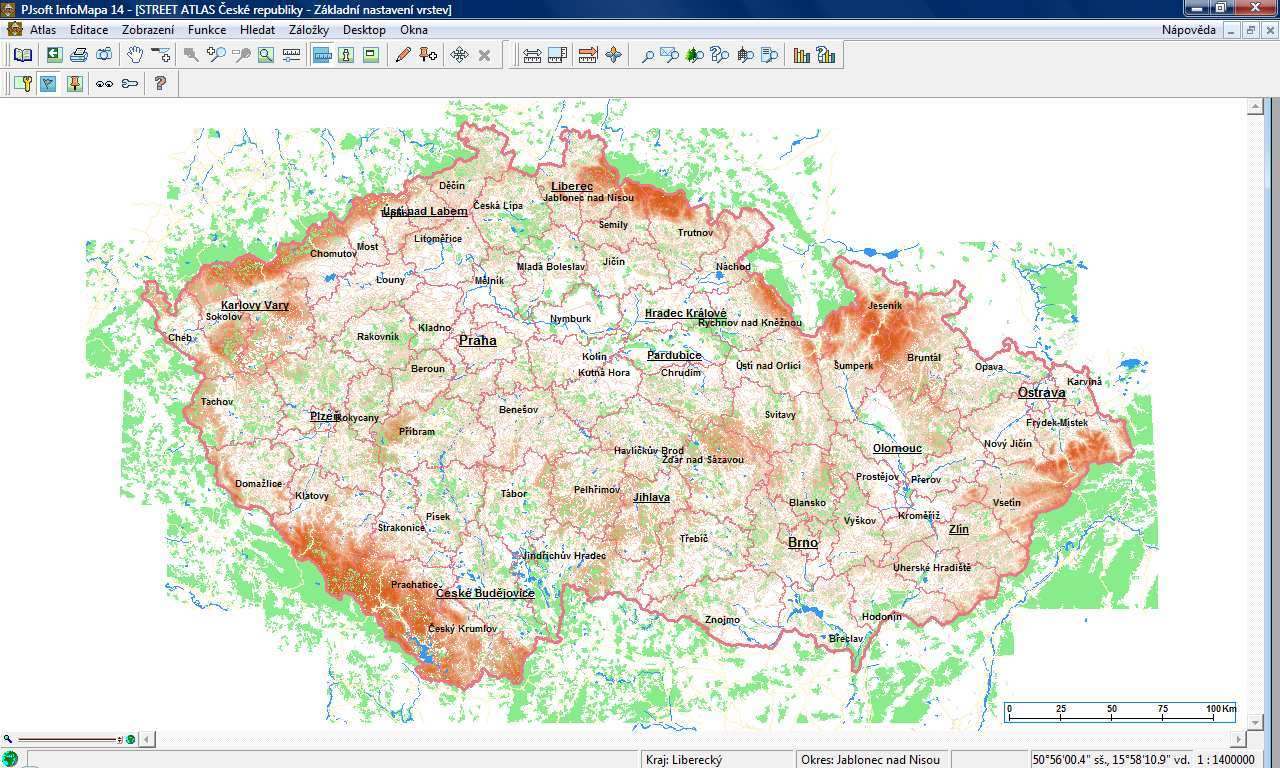This screenshot has height=768, width=1280.
Task: Click the envelope address search icon
Action: (x=670, y=55)
